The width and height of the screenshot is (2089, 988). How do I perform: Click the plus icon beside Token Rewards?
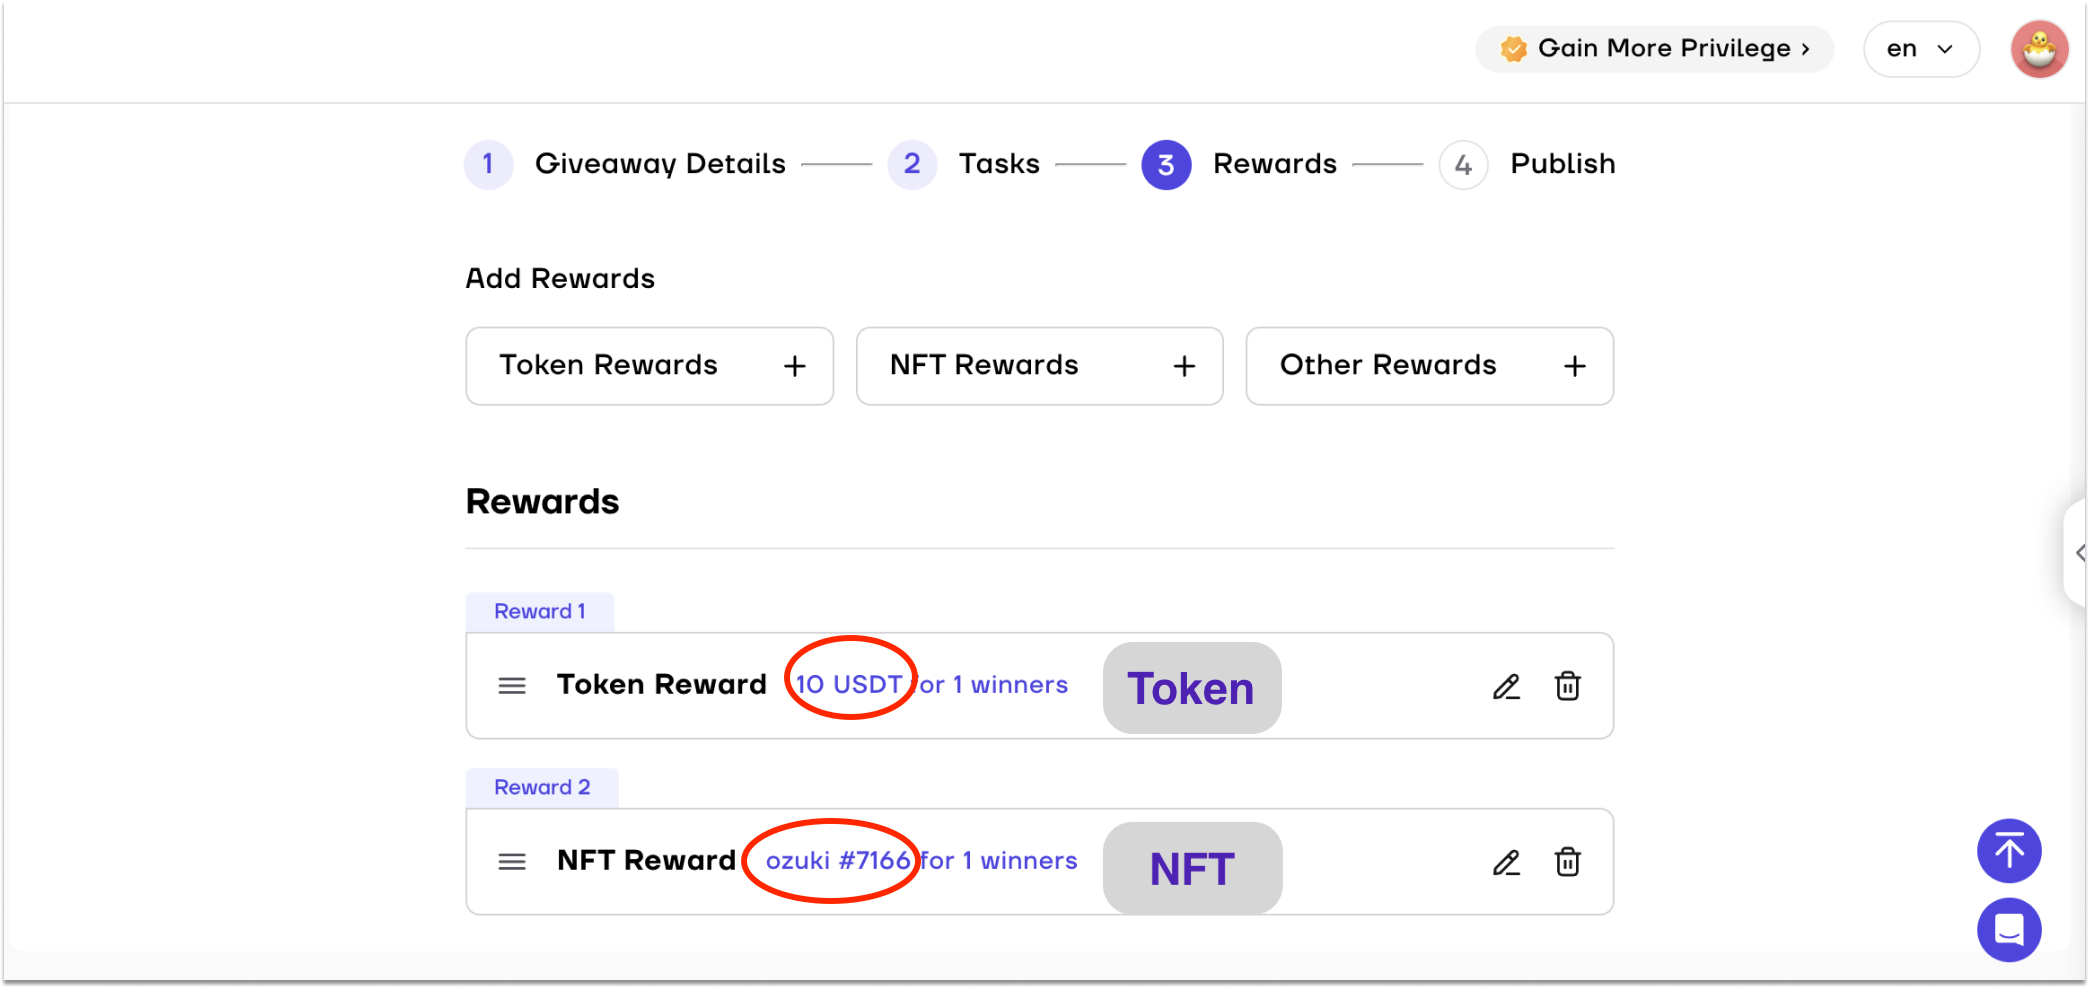coord(795,367)
